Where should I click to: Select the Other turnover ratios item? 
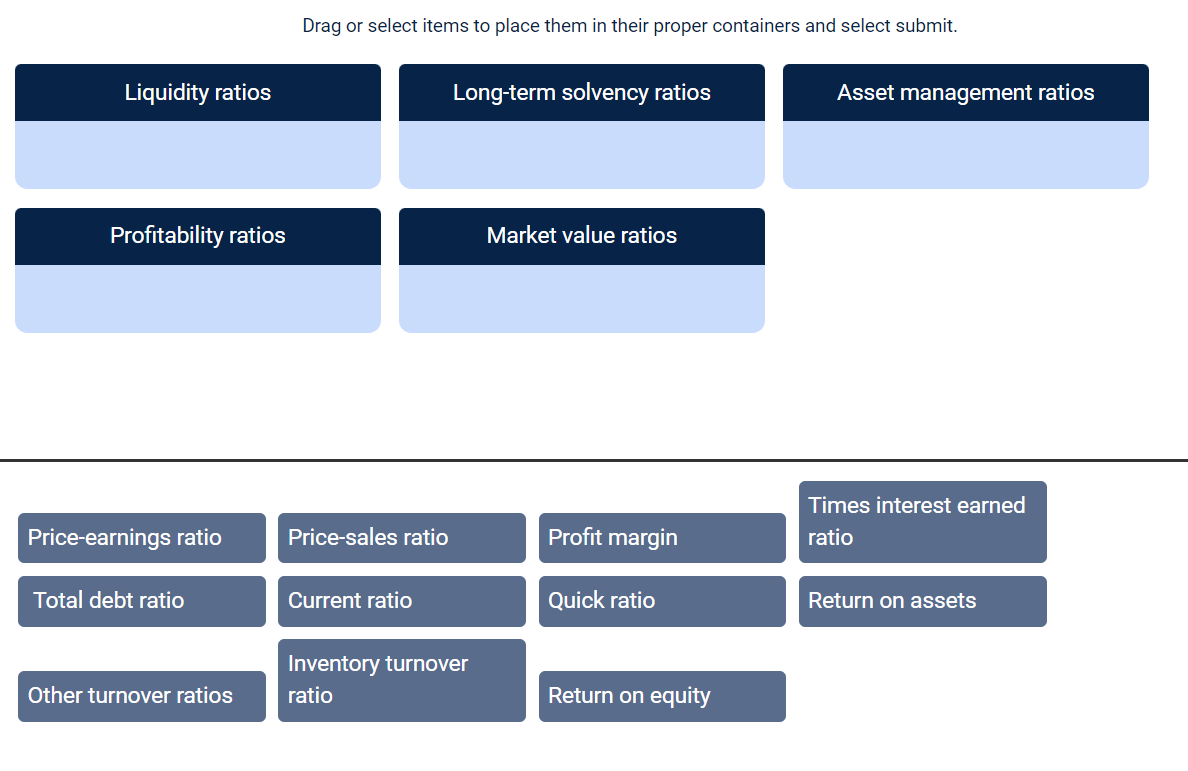pyautogui.click(x=141, y=695)
